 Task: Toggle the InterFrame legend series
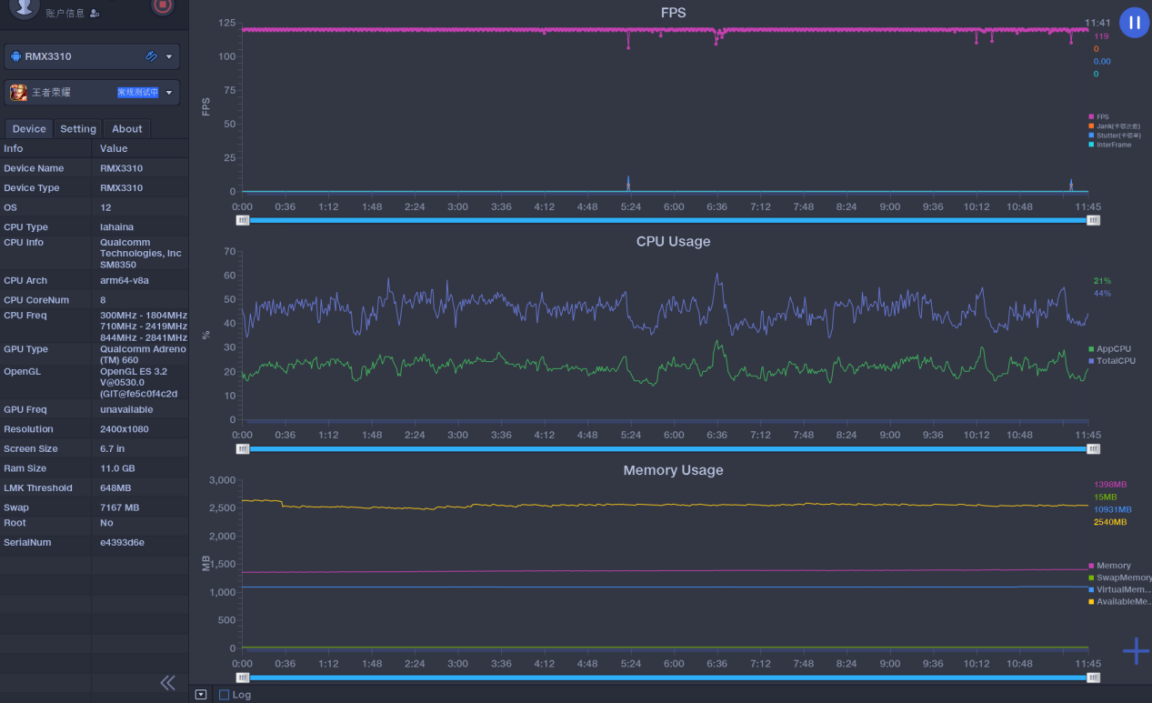[1110, 145]
